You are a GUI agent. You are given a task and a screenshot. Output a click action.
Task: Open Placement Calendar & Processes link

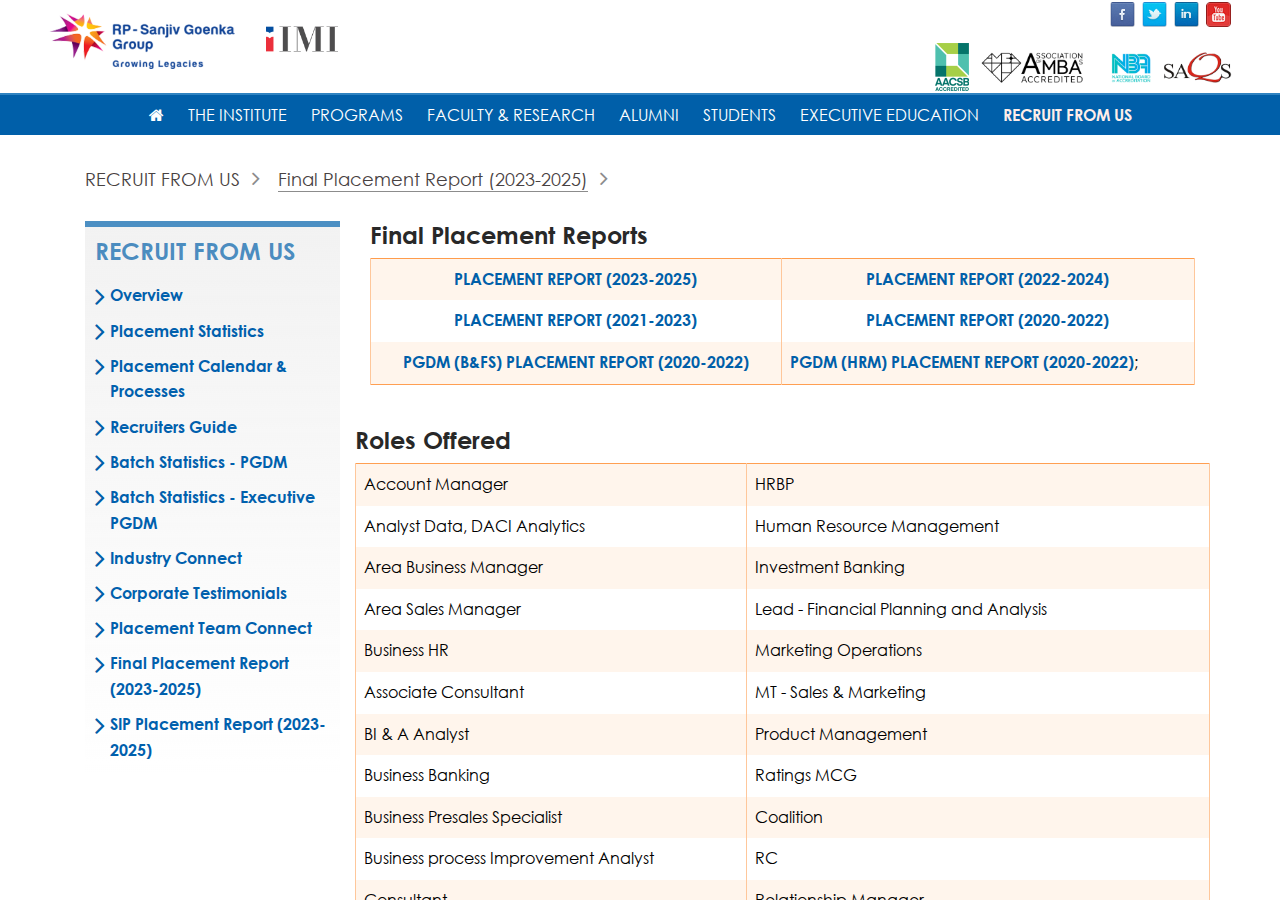198,379
